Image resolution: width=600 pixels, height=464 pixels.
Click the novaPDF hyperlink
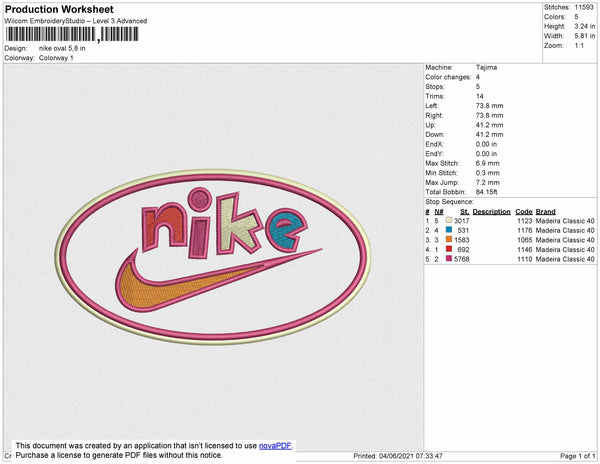pos(275,446)
